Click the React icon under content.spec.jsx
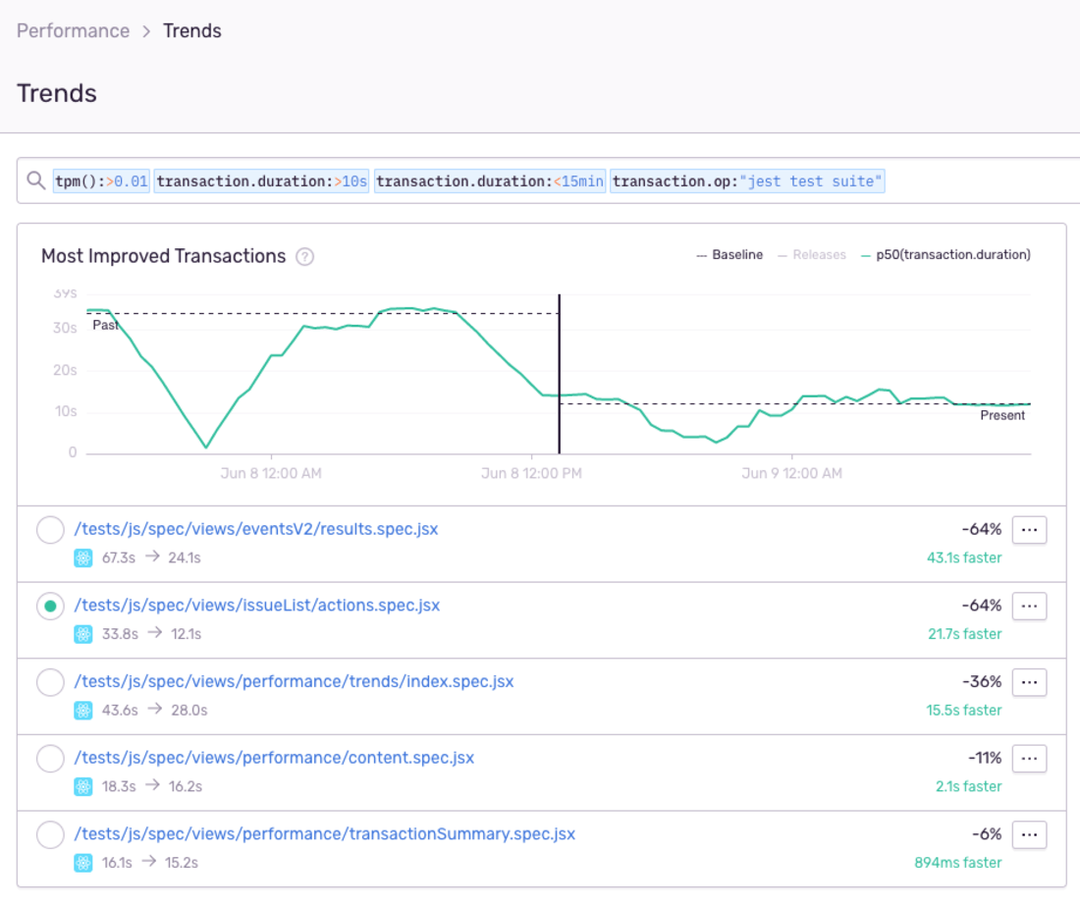 (x=83, y=787)
